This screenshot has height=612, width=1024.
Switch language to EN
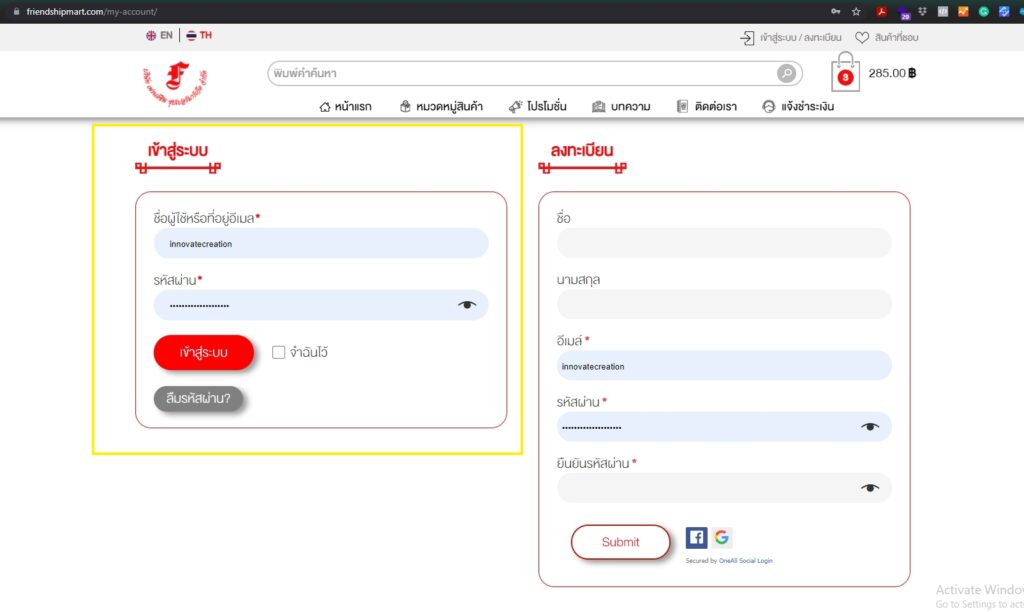[159, 36]
